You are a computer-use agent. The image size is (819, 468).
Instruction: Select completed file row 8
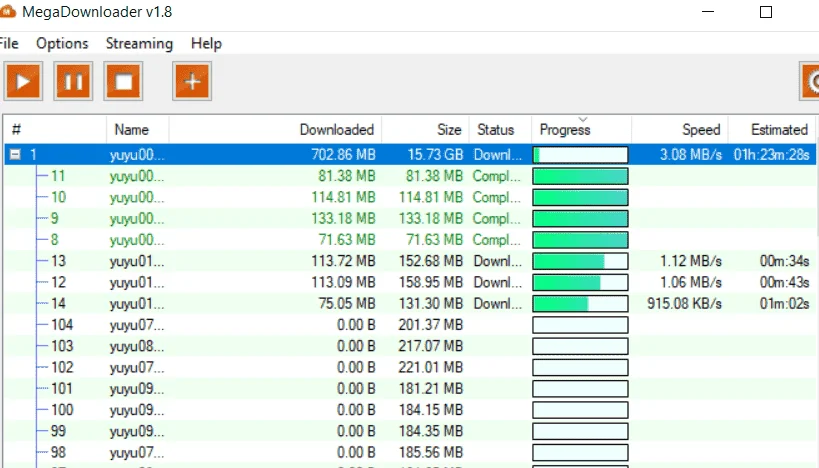410,240
